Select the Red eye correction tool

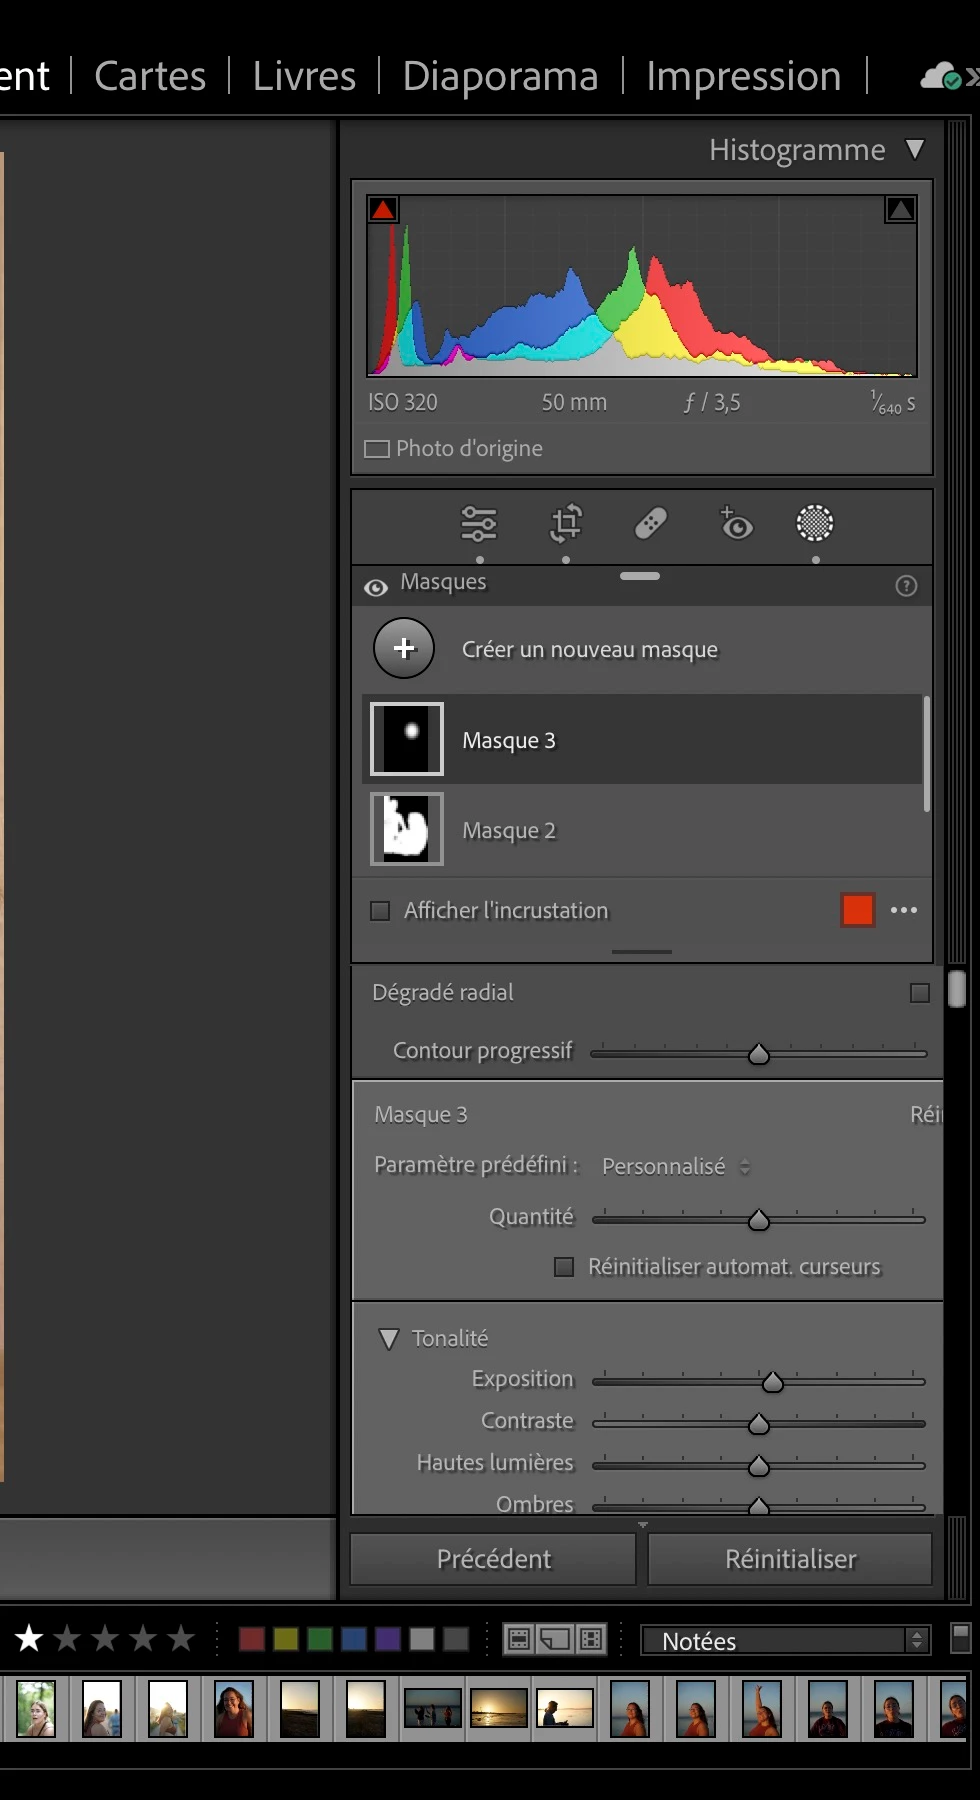pyautogui.click(x=736, y=523)
